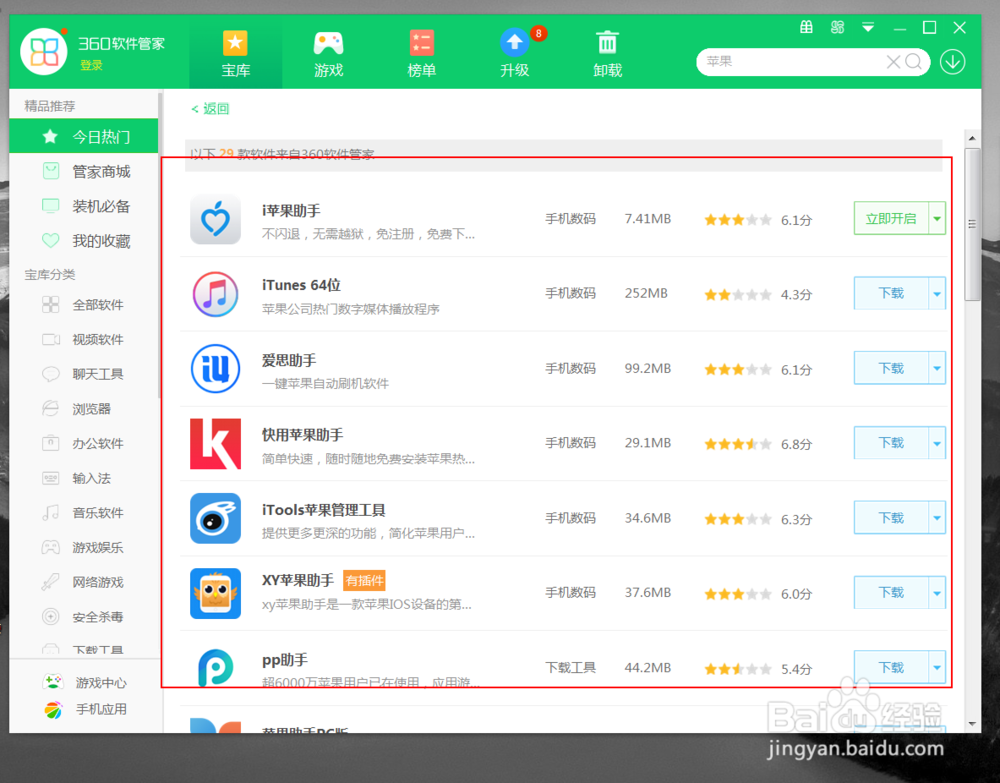
Task: Click 立即开启 for i苹果助手
Action: click(x=891, y=219)
